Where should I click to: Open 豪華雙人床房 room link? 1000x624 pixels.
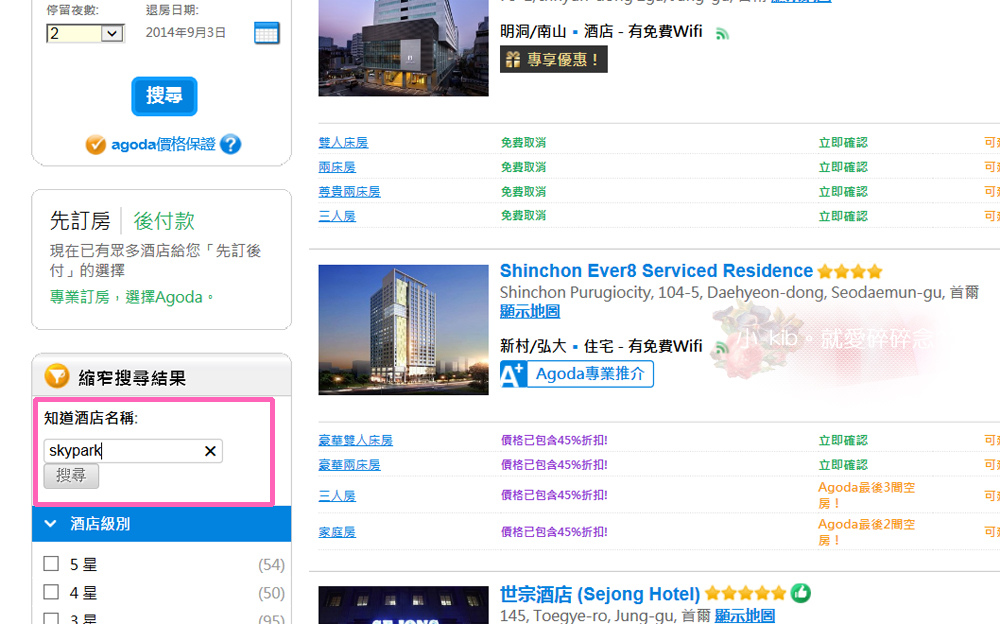[355, 440]
